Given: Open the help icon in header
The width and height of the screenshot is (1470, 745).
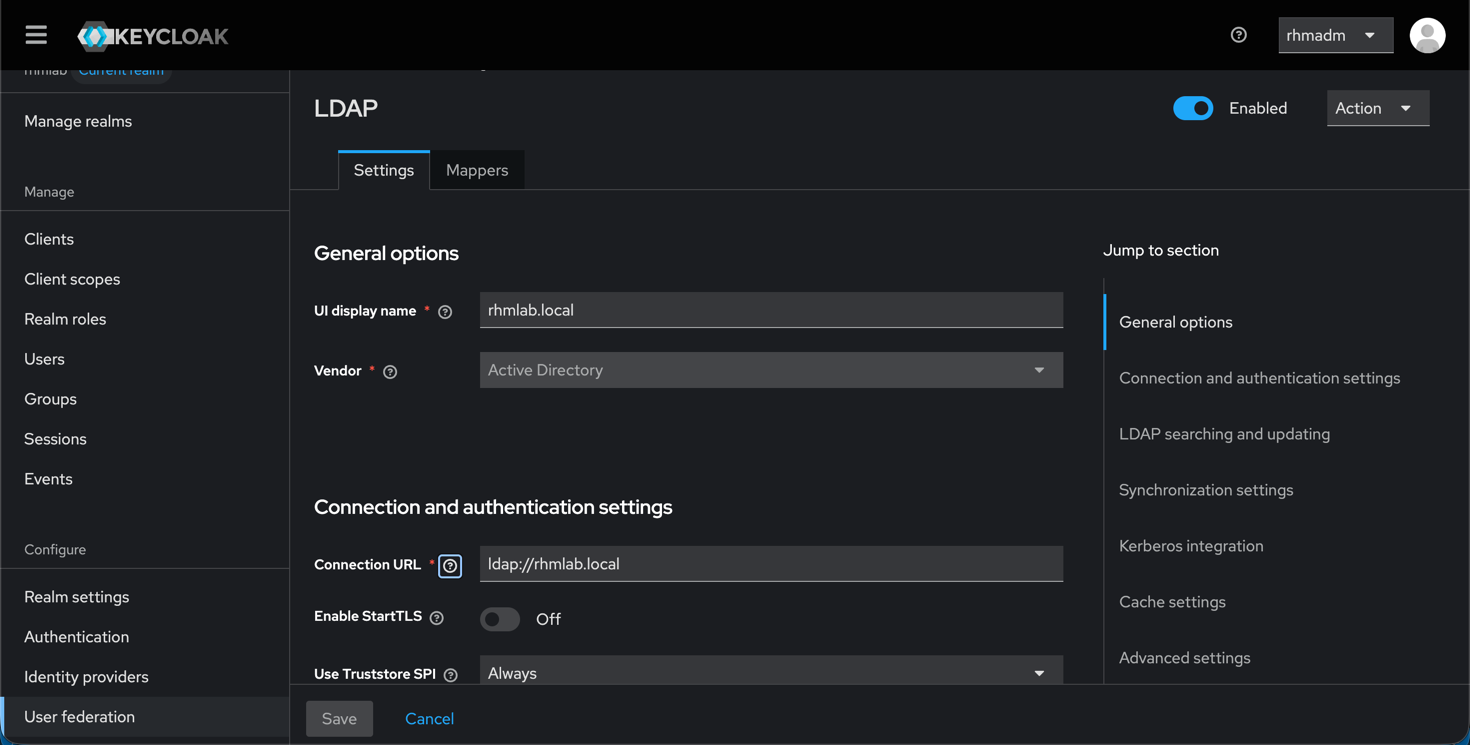Looking at the screenshot, I should (1238, 35).
